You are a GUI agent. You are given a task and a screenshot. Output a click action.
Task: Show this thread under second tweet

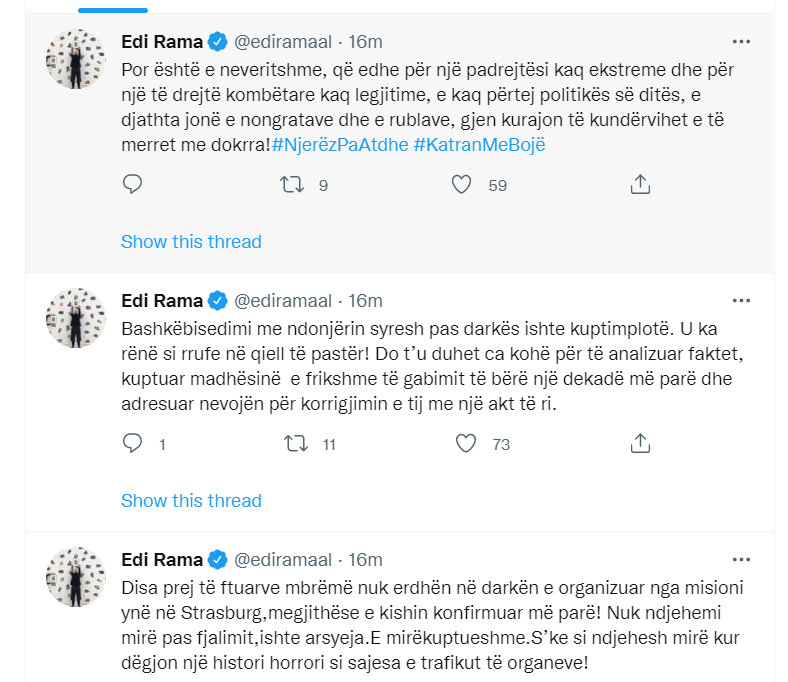tap(191, 500)
